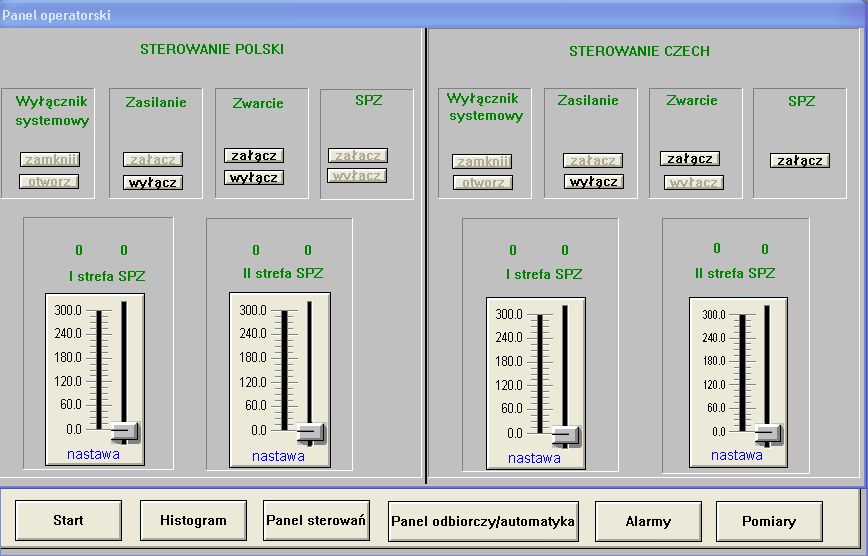
Task: Click wyłącz in Czech Zasilanie group
Action: [594, 182]
